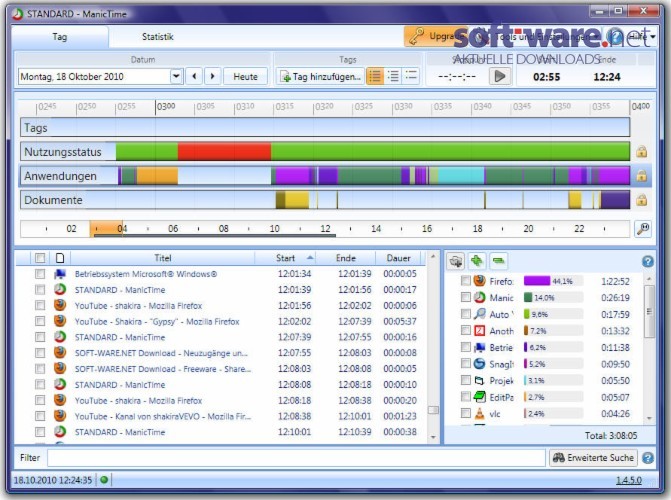Screen dimensions: 671x500
Task: Expand the date picker dropdown
Action: pos(176,77)
